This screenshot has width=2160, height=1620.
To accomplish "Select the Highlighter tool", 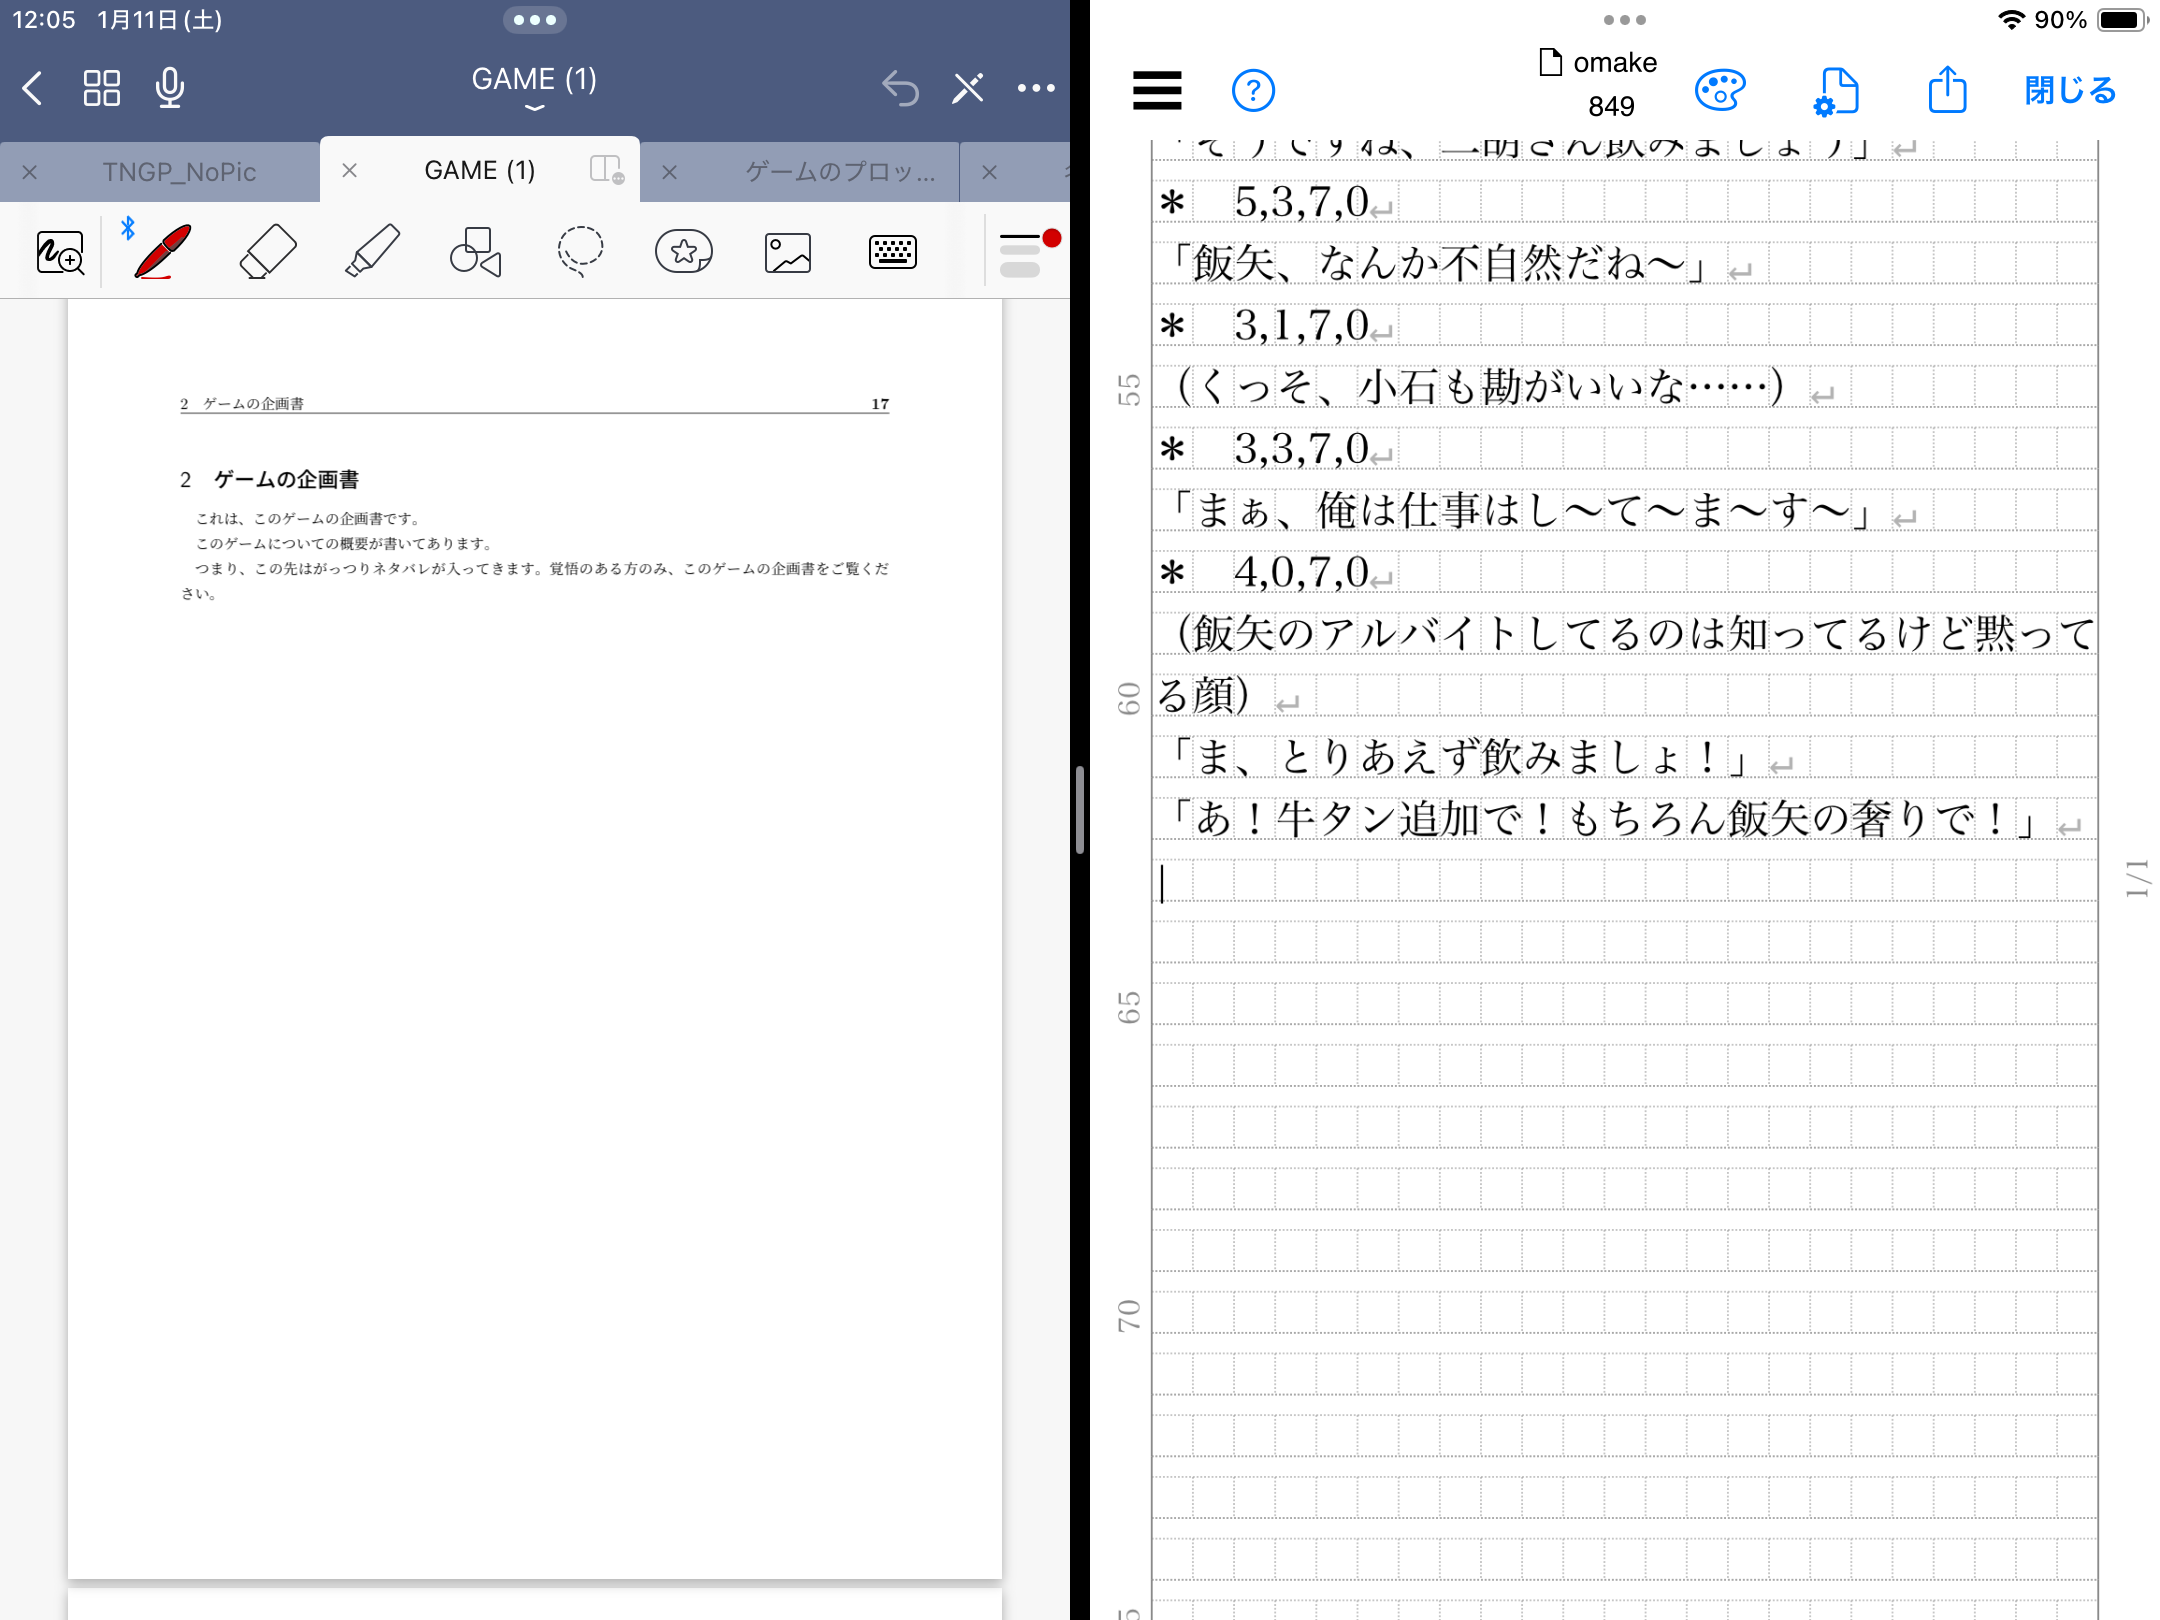I will [x=372, y=252].
